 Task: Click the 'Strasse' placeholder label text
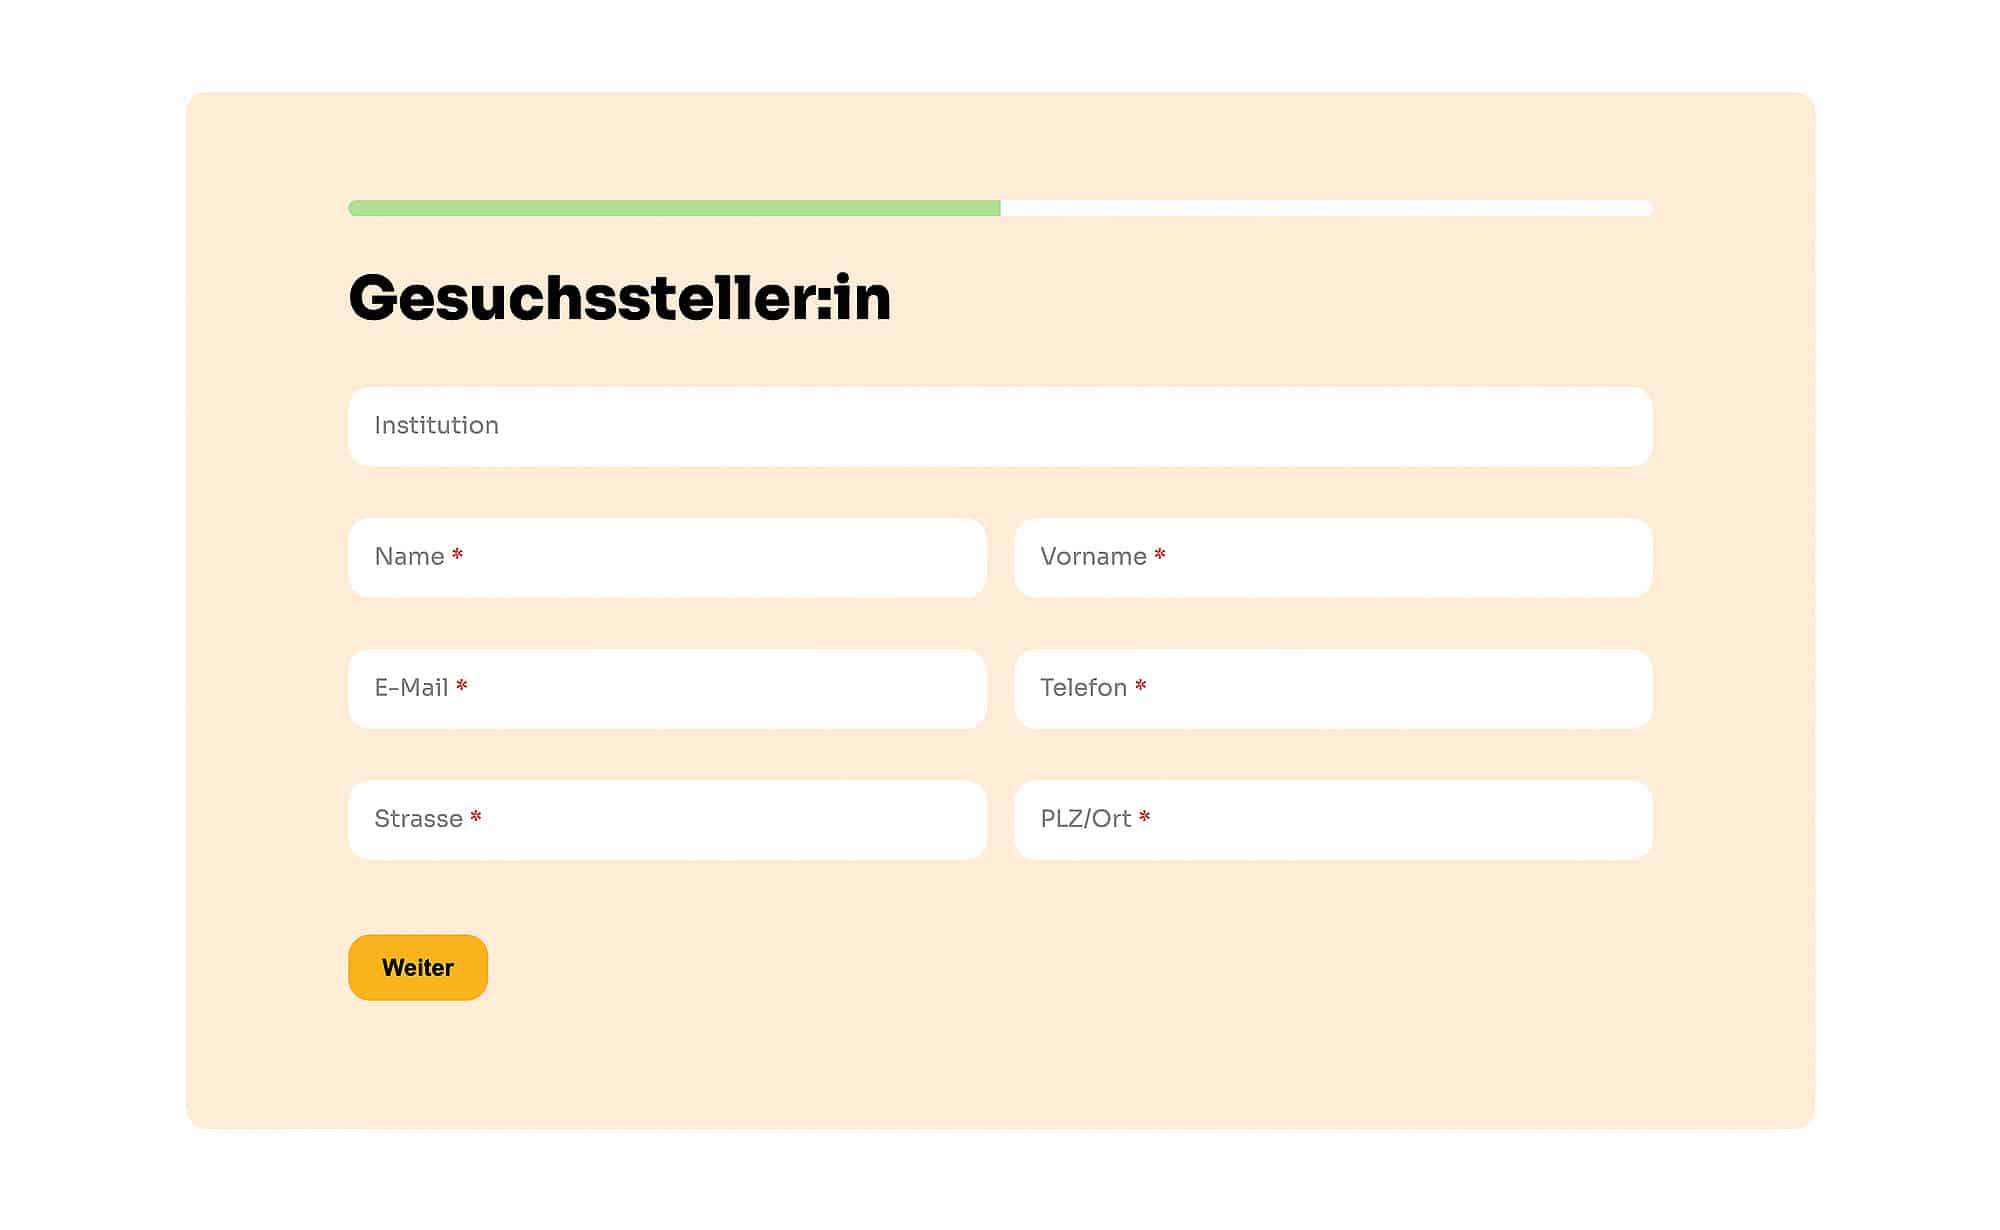click(418, 819)
